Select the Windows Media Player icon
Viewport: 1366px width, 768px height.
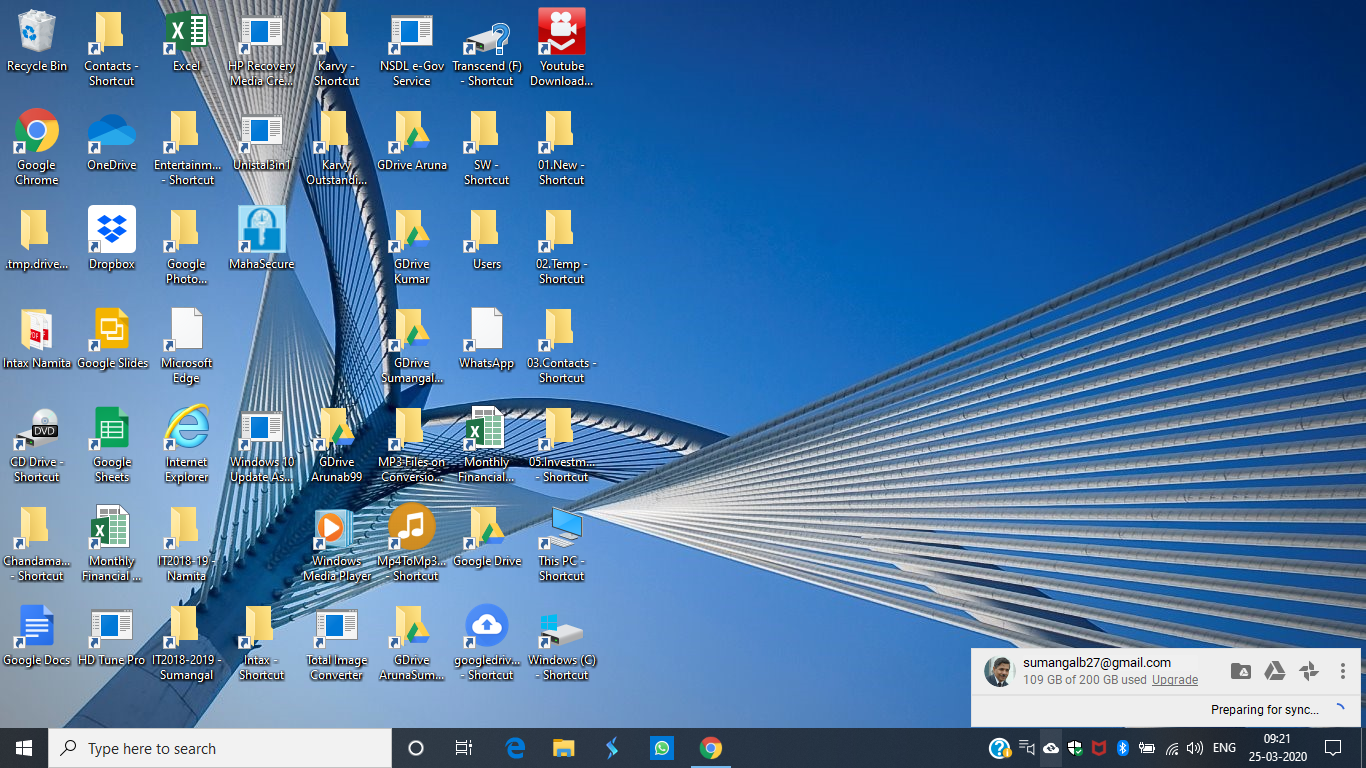click(x=337, y=543)
